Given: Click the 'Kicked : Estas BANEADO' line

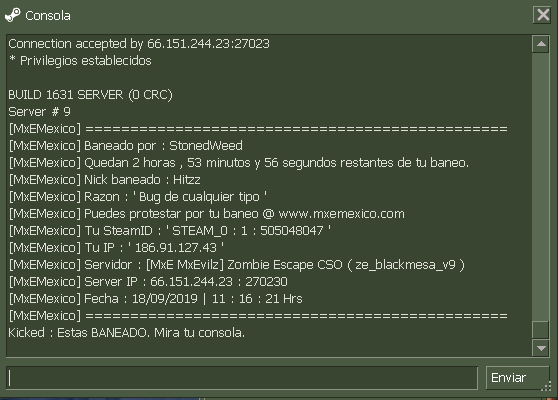Looking at the screenshot, I should [x=126, y=333].
